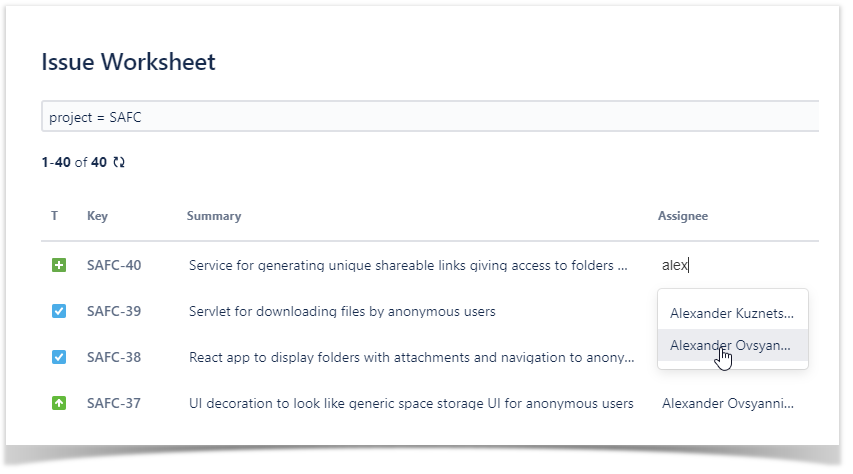853x474 pixels.
Task: Sort by the Summary column header
Action: pos(213,216)
